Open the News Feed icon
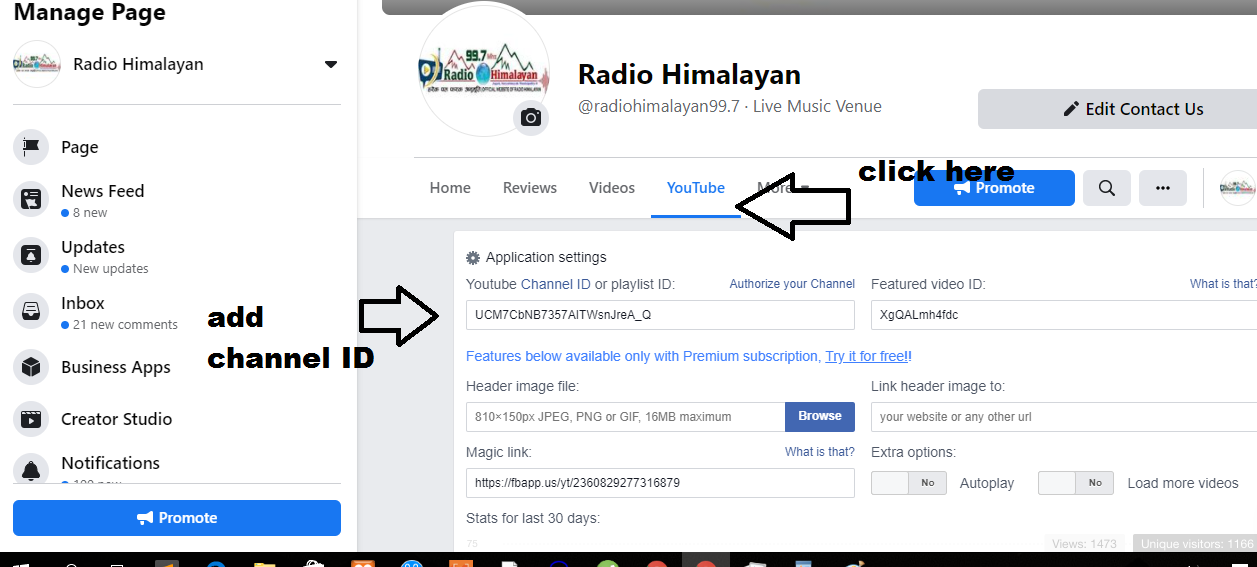The image size is (1257, 567). (31, 199)
